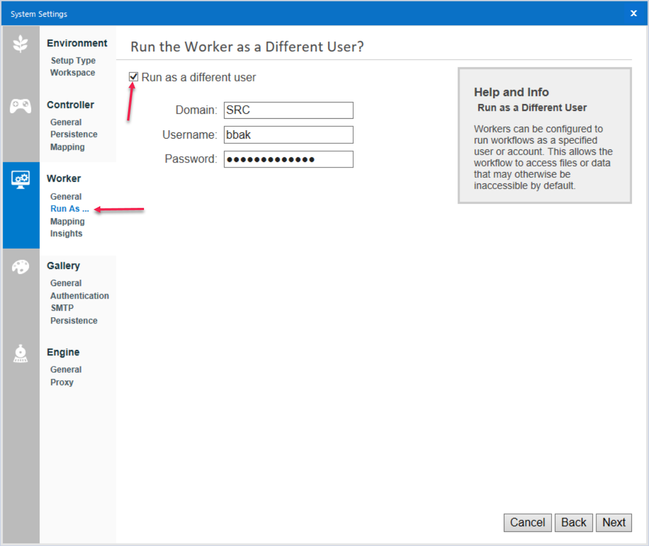Click the Domain input field
This screenshot has height=546, width=649.
click(288, 110)
